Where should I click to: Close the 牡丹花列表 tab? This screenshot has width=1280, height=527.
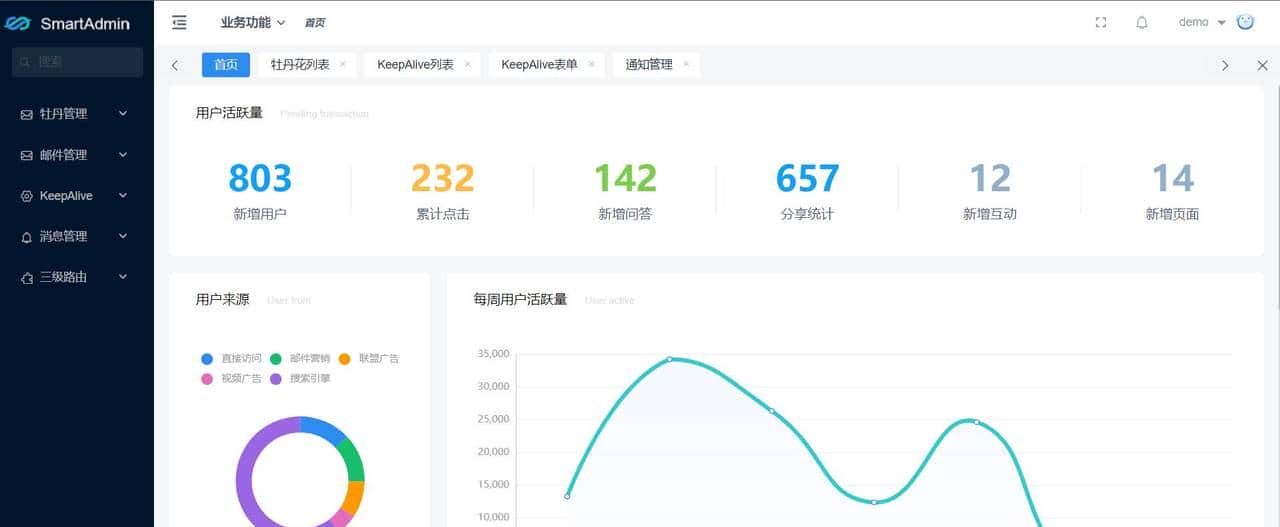tap(343, 64)
